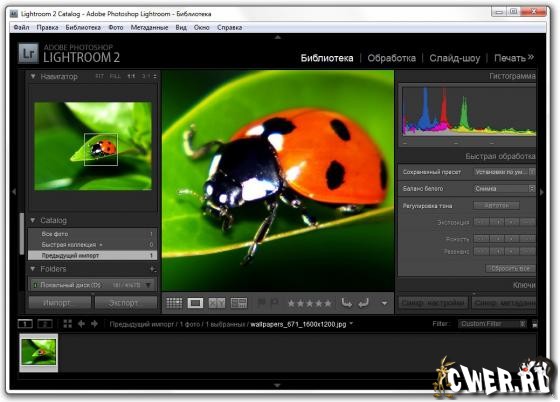Switch to Grid view
560x402 pixels.
pyautogui.click(x=174, y=303)
